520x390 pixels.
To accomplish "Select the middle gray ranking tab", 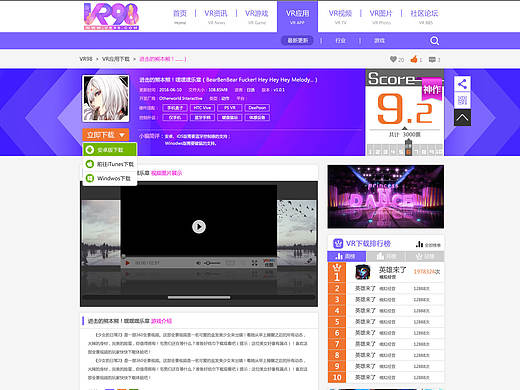I will [x=386, y=256].
